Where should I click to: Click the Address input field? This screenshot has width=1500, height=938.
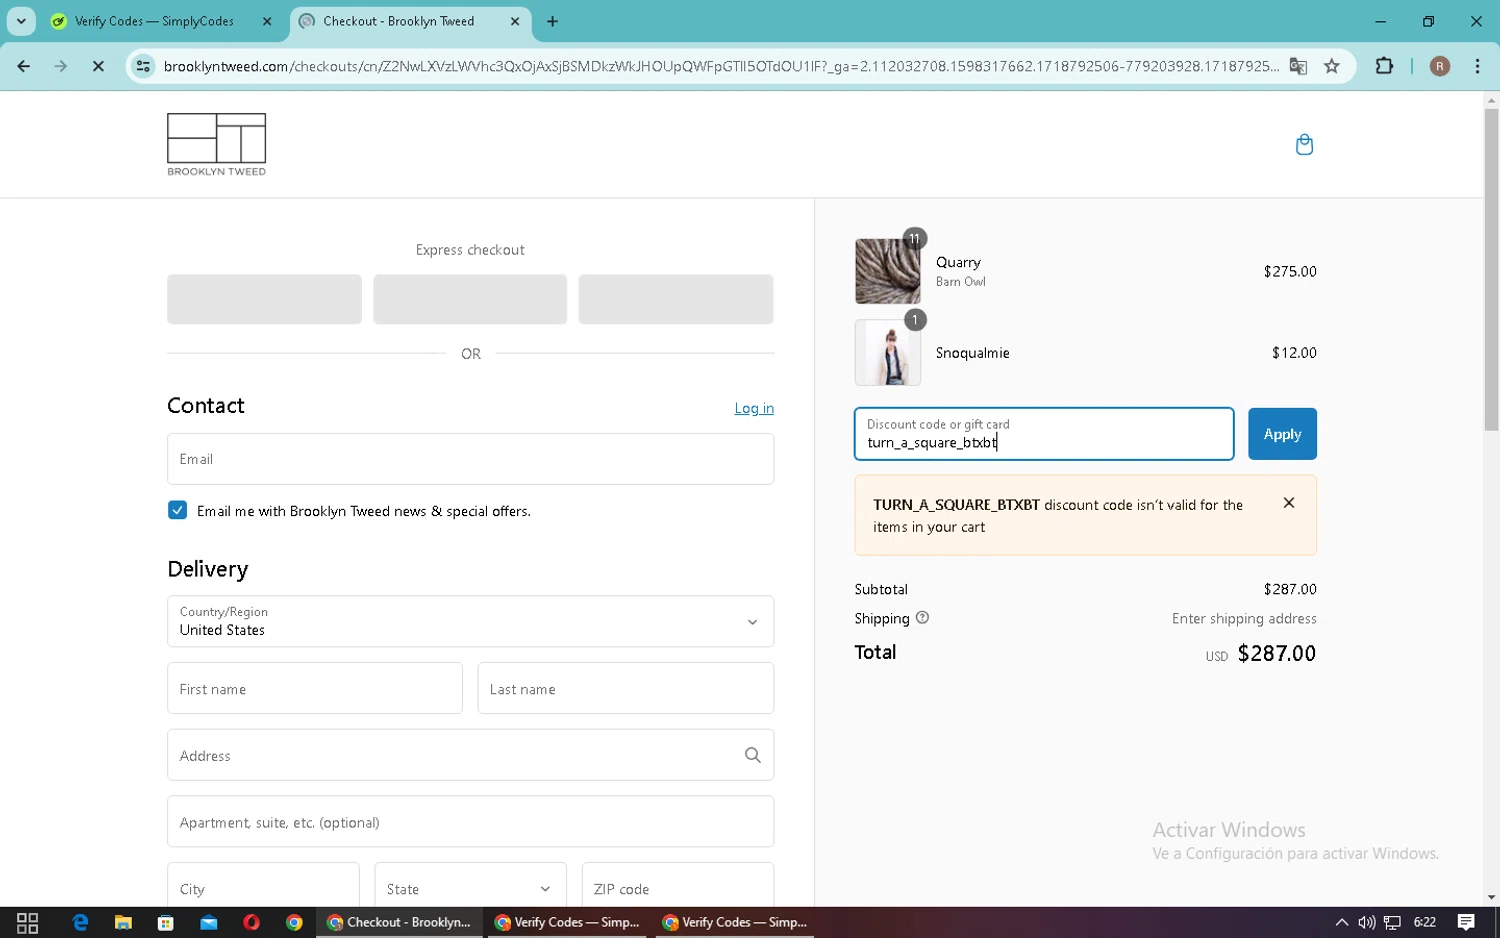pyautogui.click(x=470, y=755)
